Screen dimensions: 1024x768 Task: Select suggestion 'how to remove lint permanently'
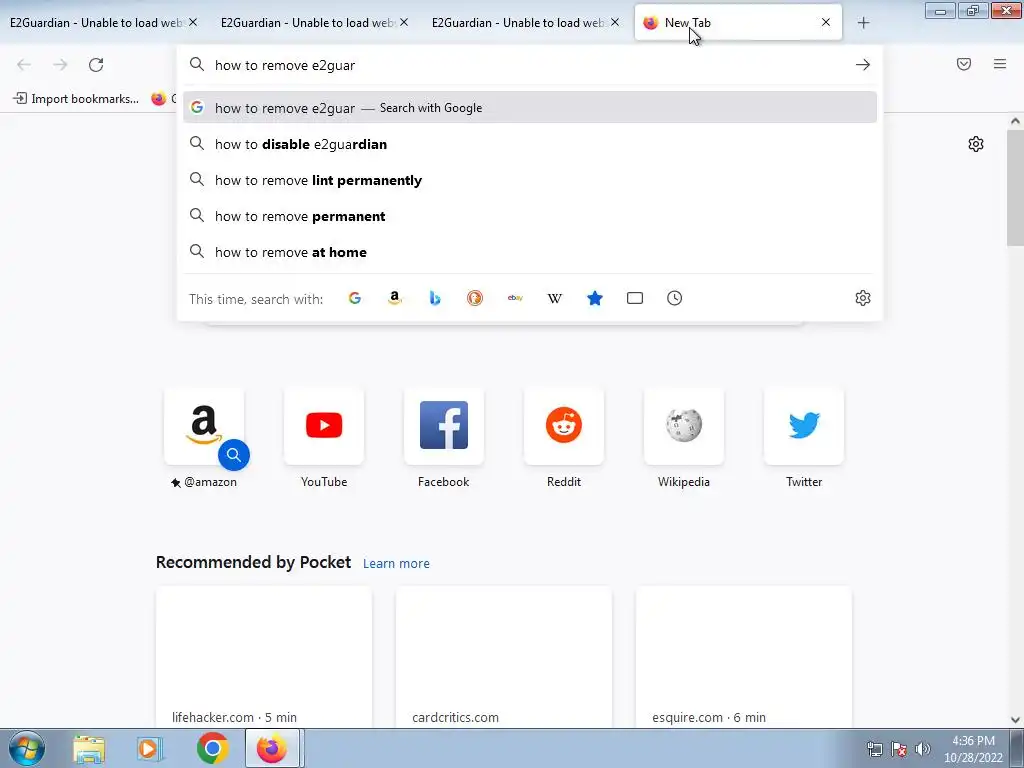click(x=530, y=180)
